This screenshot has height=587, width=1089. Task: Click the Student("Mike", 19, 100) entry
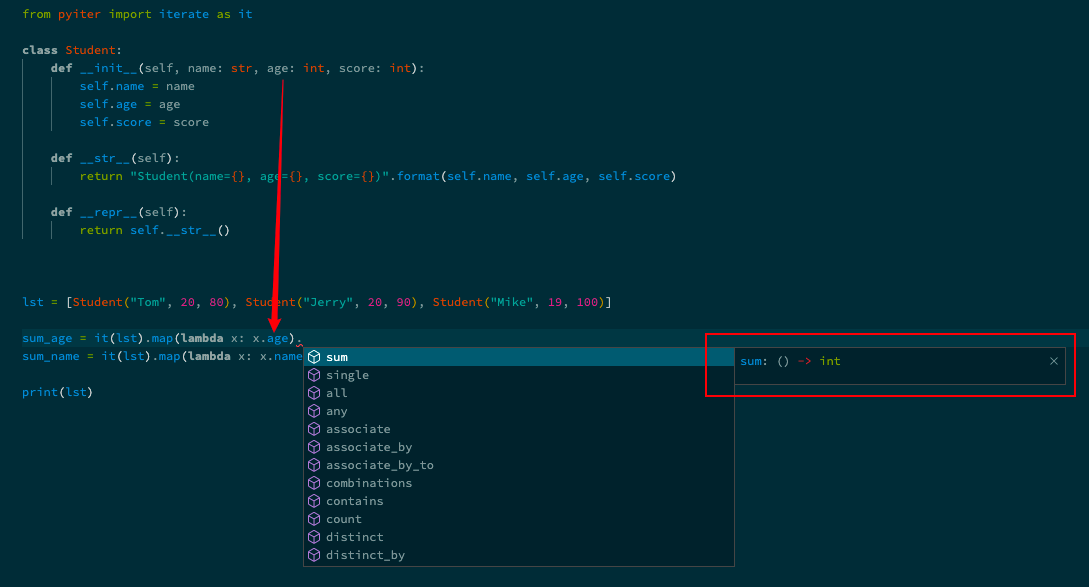pyautogui.click(x=519, y=302)
